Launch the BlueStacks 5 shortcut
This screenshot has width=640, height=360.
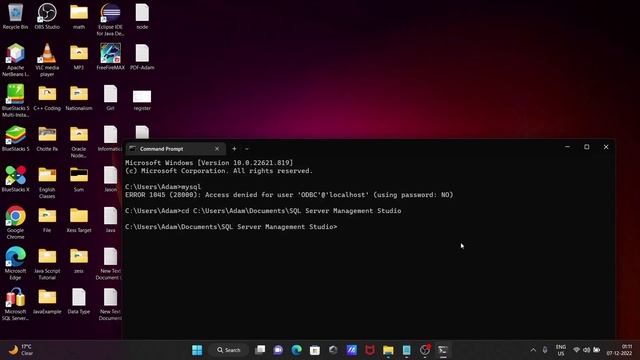16,139
